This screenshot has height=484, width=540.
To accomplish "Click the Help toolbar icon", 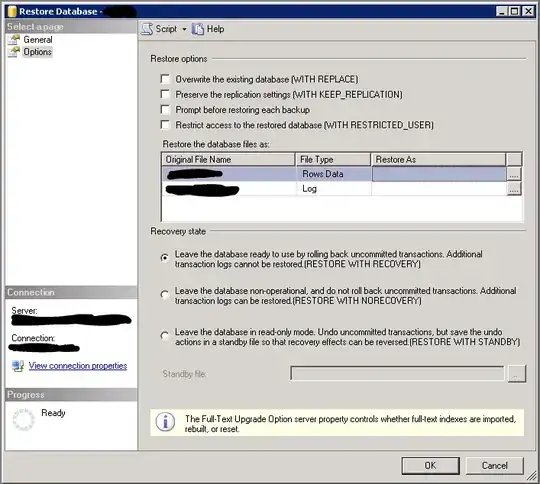I will (x=198, y=29).
